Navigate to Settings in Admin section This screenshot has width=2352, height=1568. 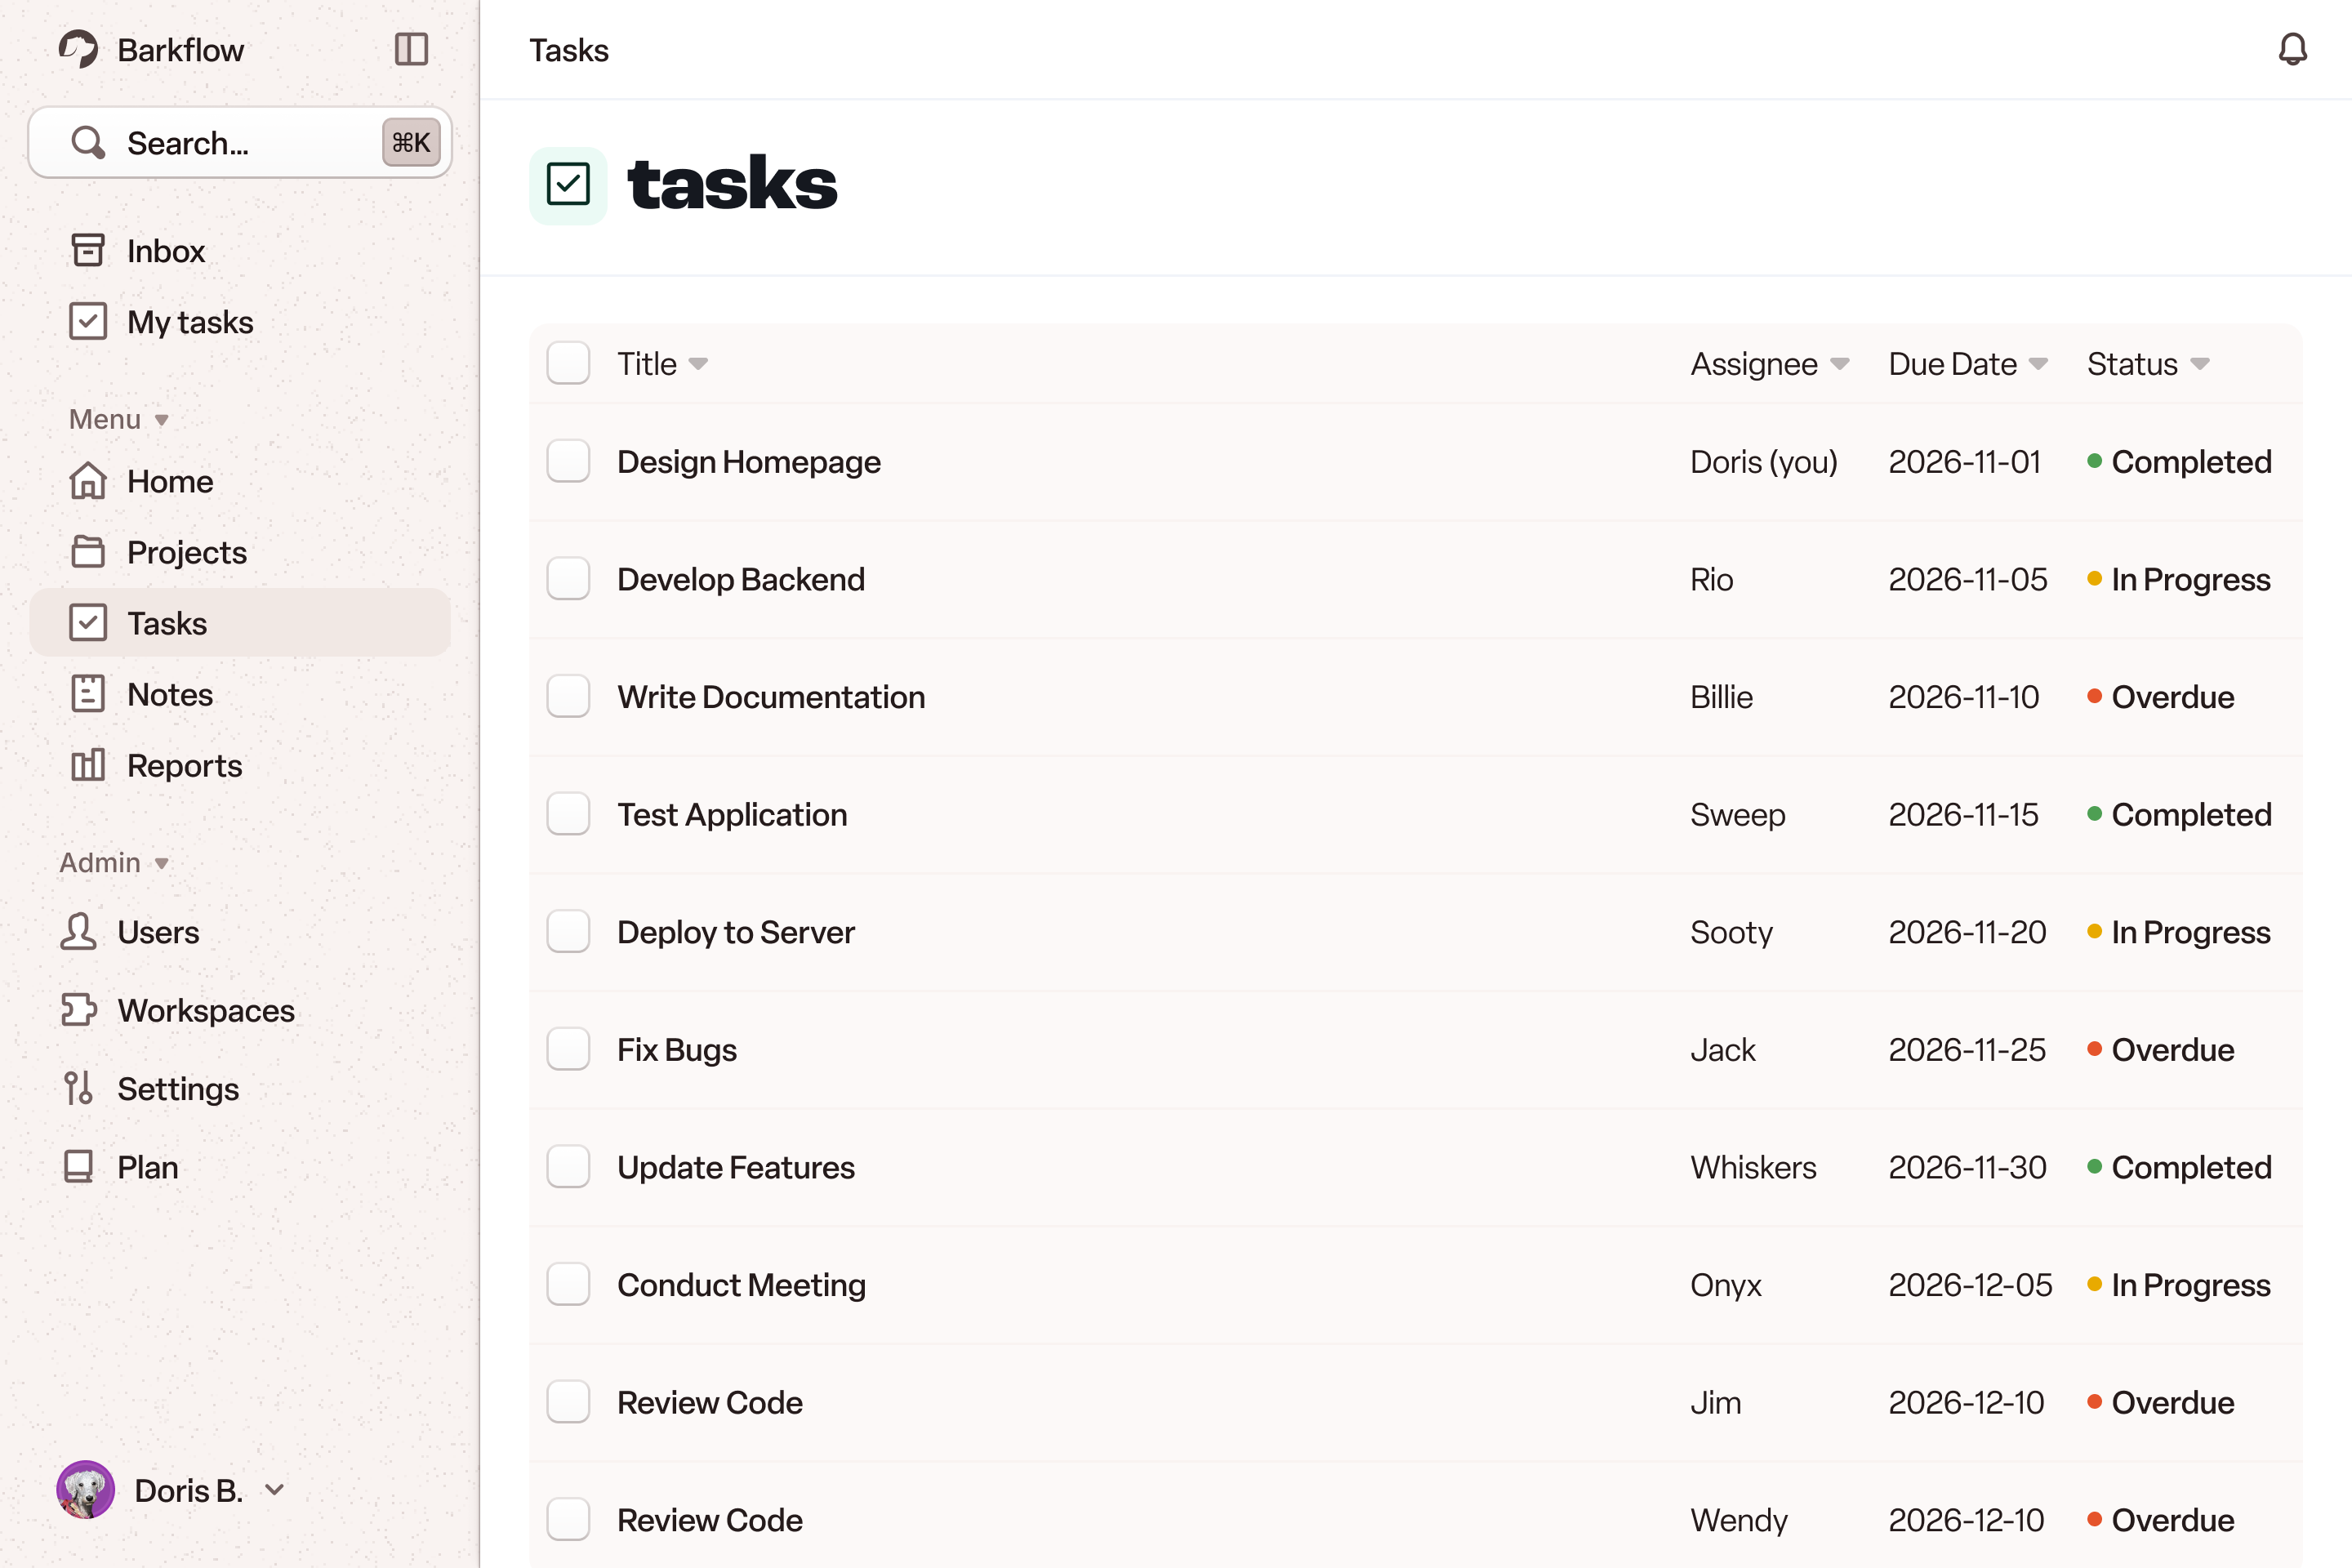coord(178,1088)
